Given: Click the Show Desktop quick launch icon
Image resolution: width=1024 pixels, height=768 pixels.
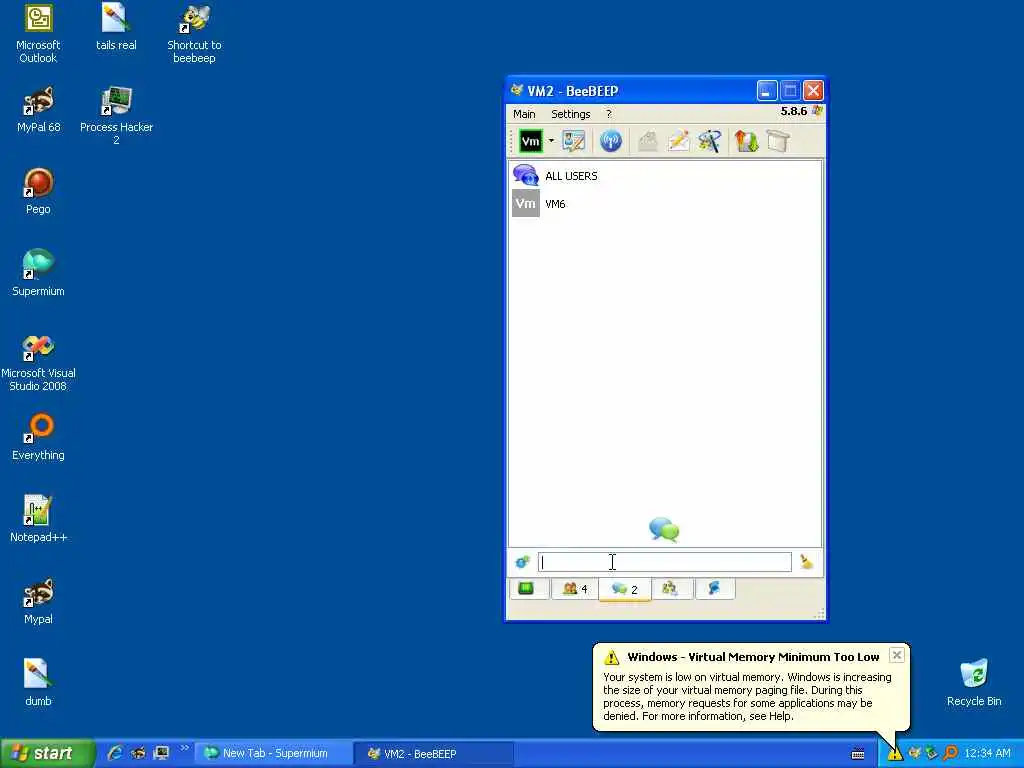Looking at the screenshot, I should pos(161,753).
